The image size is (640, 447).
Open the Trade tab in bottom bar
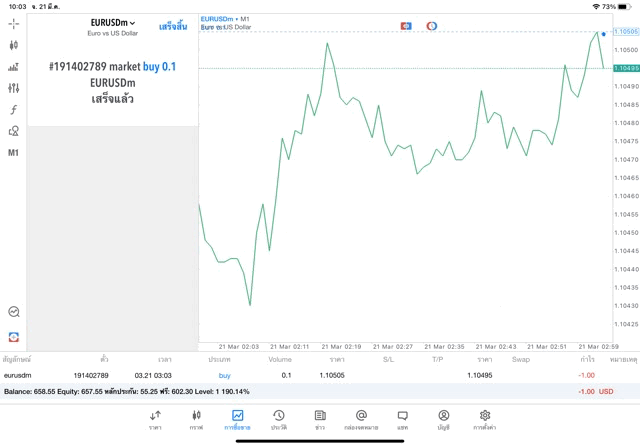click(238, 420)
